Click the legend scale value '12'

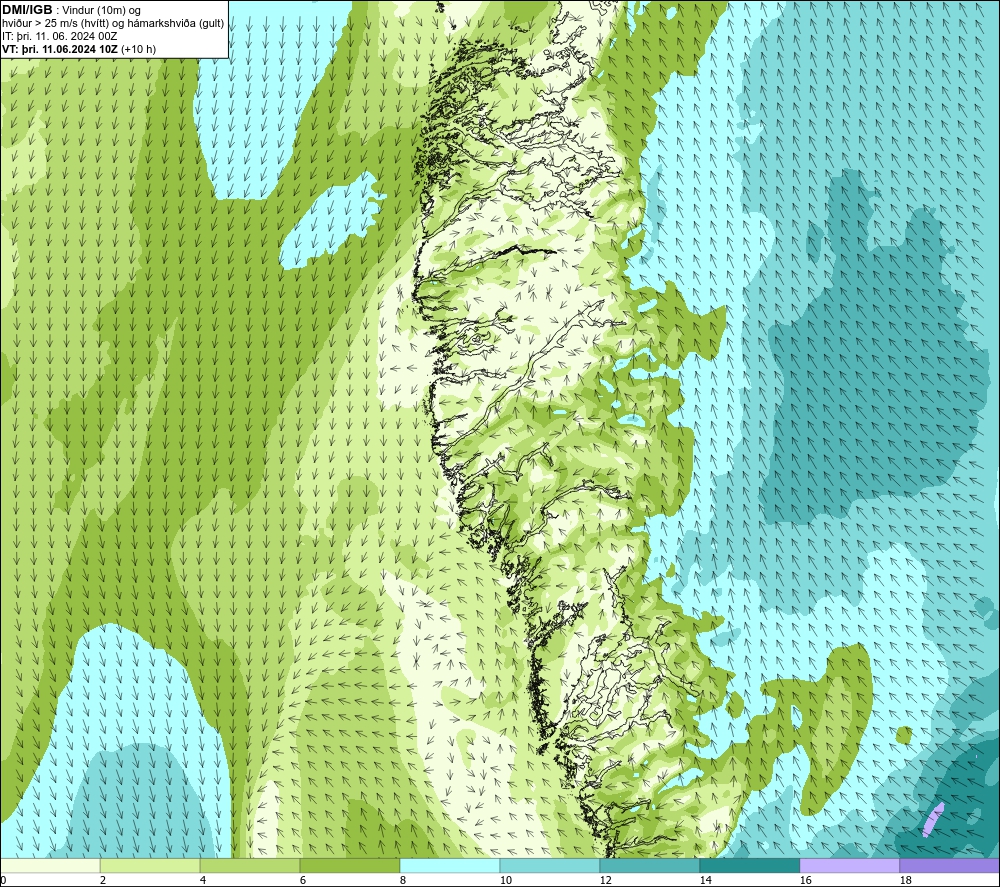[x=605, y=881]
